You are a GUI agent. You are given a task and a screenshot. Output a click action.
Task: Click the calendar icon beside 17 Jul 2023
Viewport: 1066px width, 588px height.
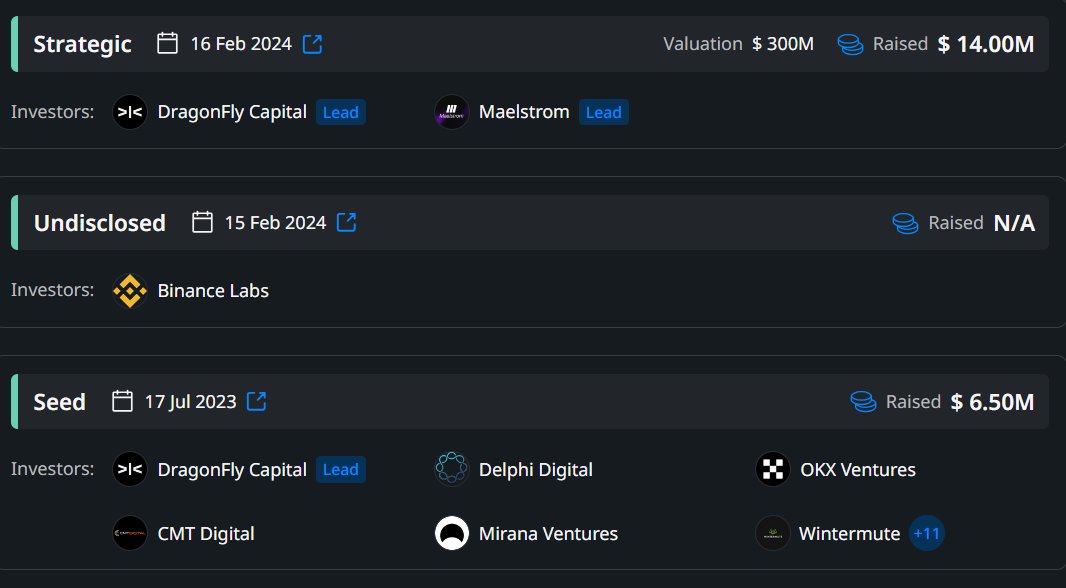pos(122,401)
